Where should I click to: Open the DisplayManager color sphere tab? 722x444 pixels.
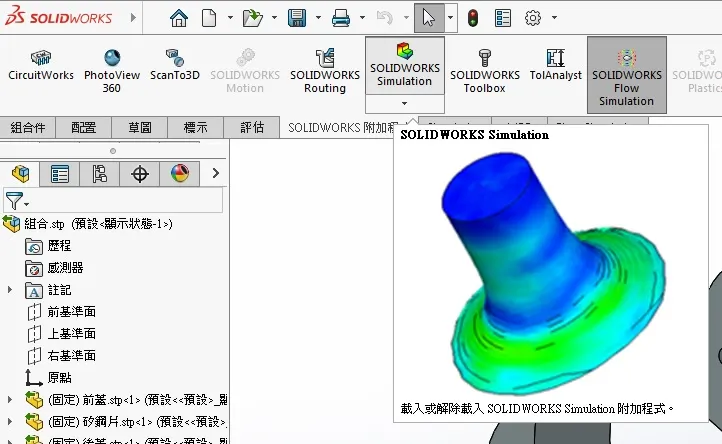point(180,174)
